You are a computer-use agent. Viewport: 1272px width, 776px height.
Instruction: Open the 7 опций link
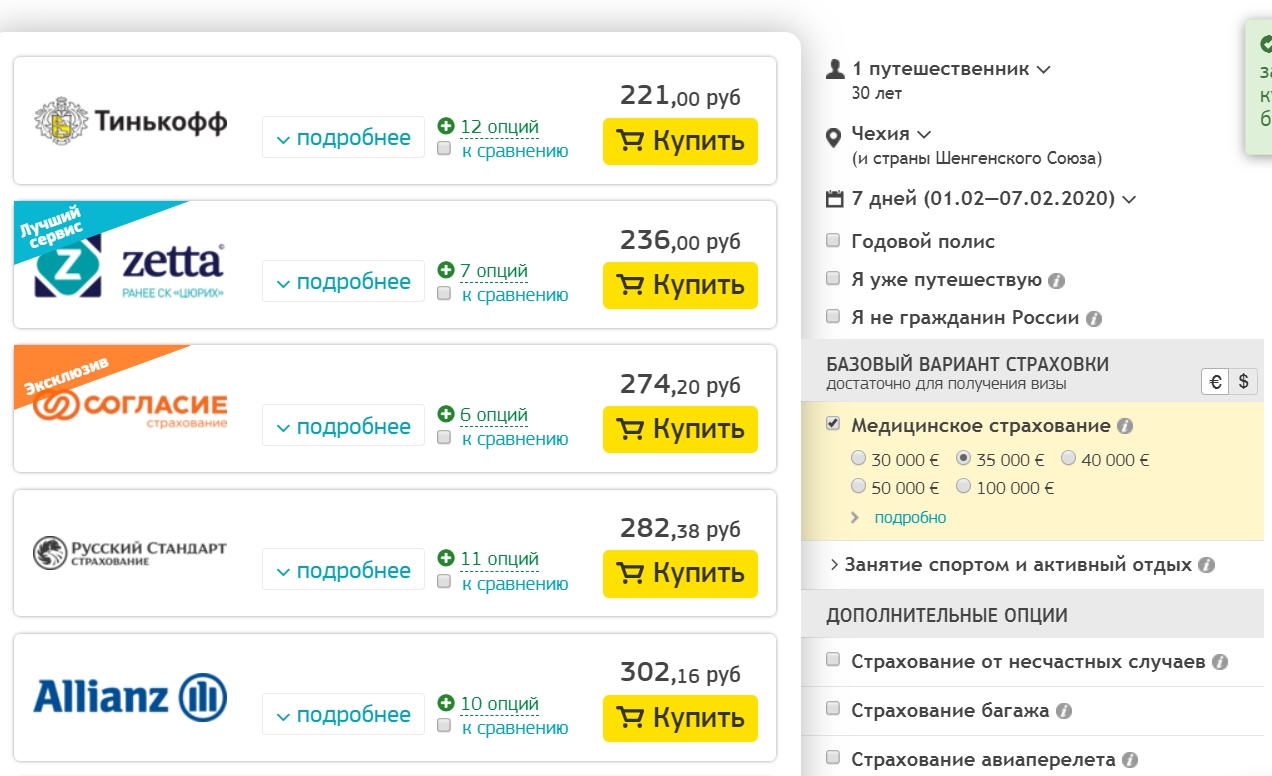coord(494,271)
